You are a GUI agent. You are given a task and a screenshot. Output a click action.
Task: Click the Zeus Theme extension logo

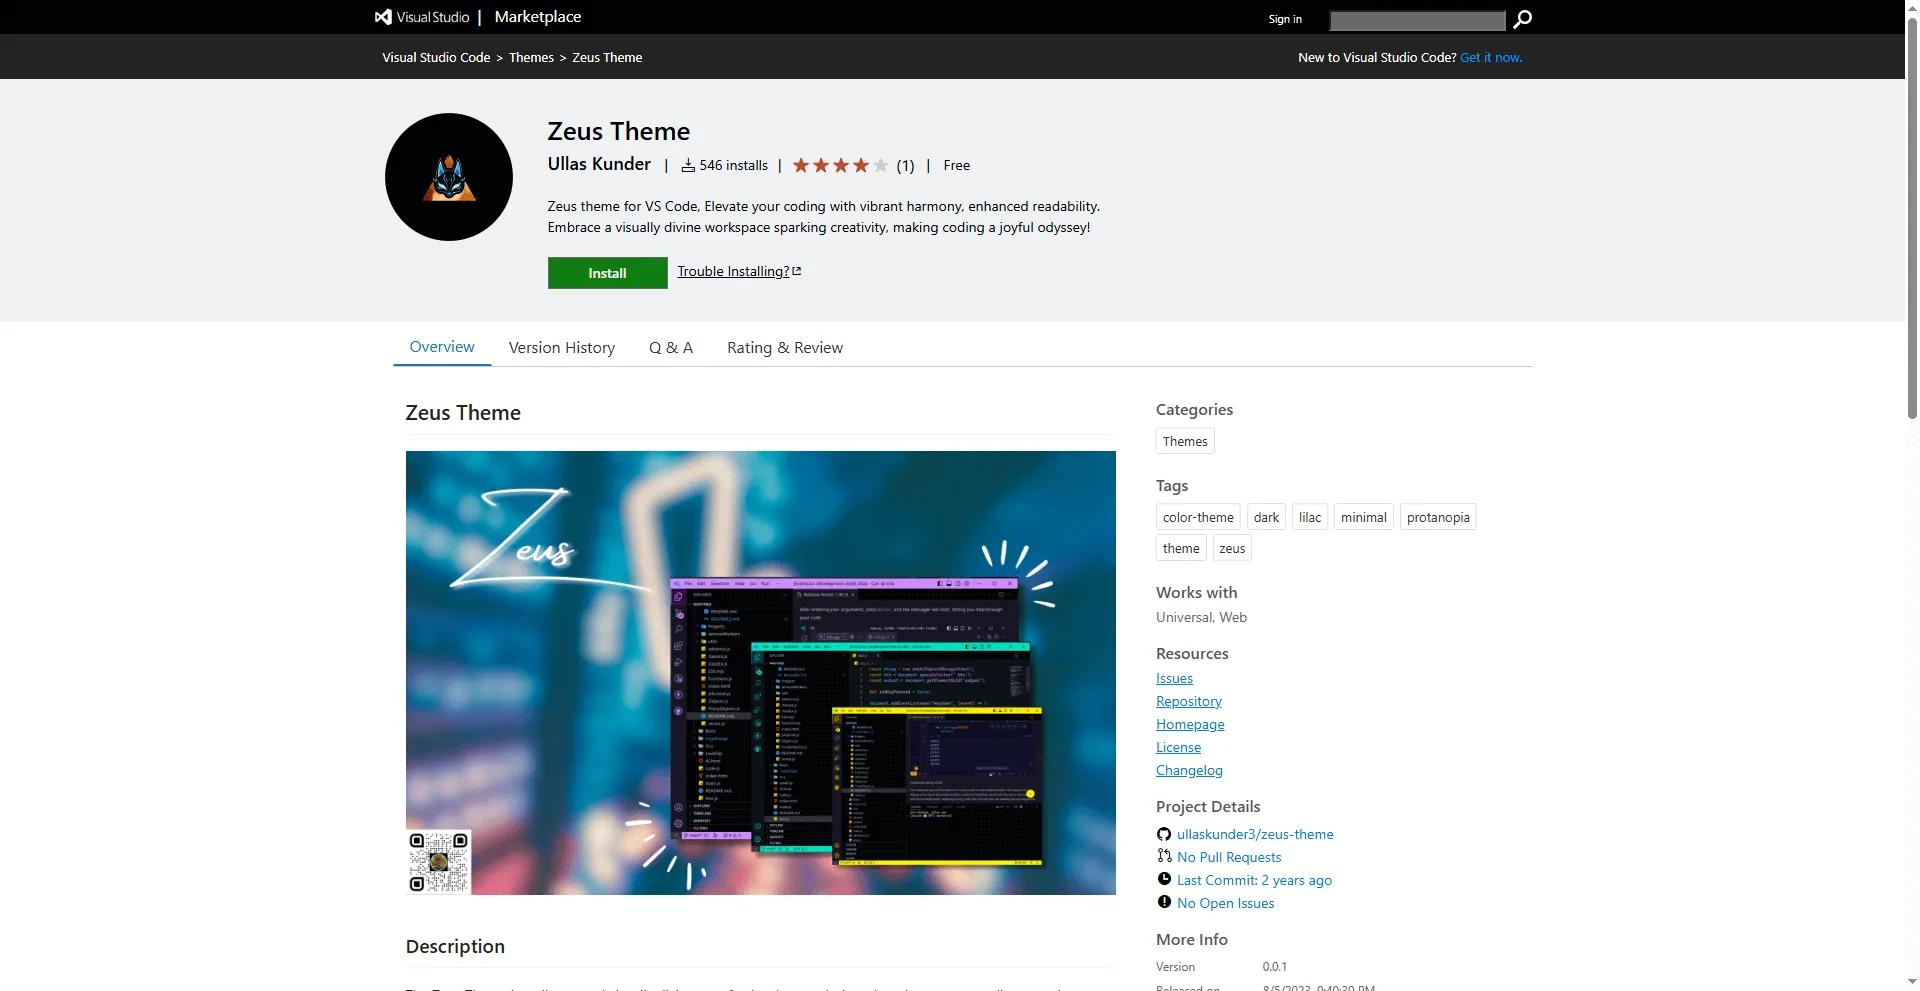click(449, 177)
